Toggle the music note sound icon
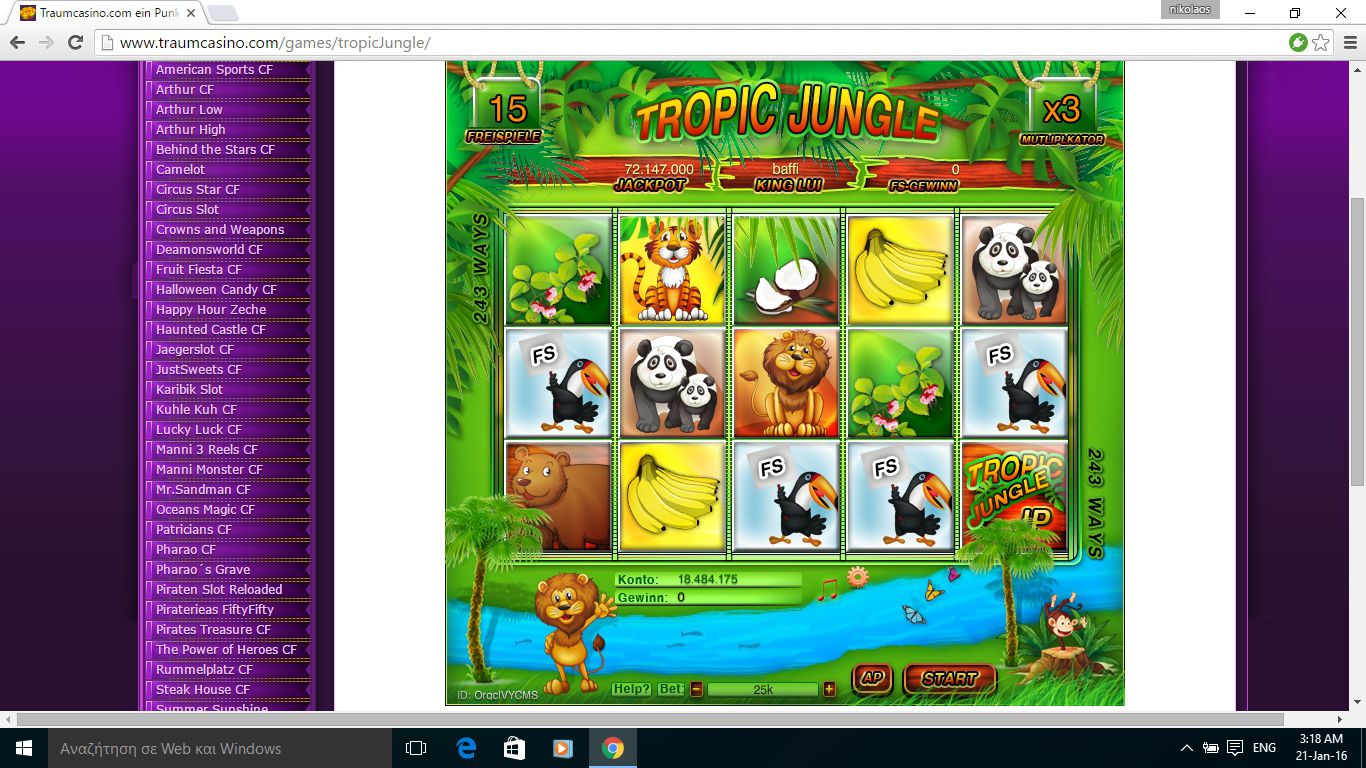 tap(827, 589)
